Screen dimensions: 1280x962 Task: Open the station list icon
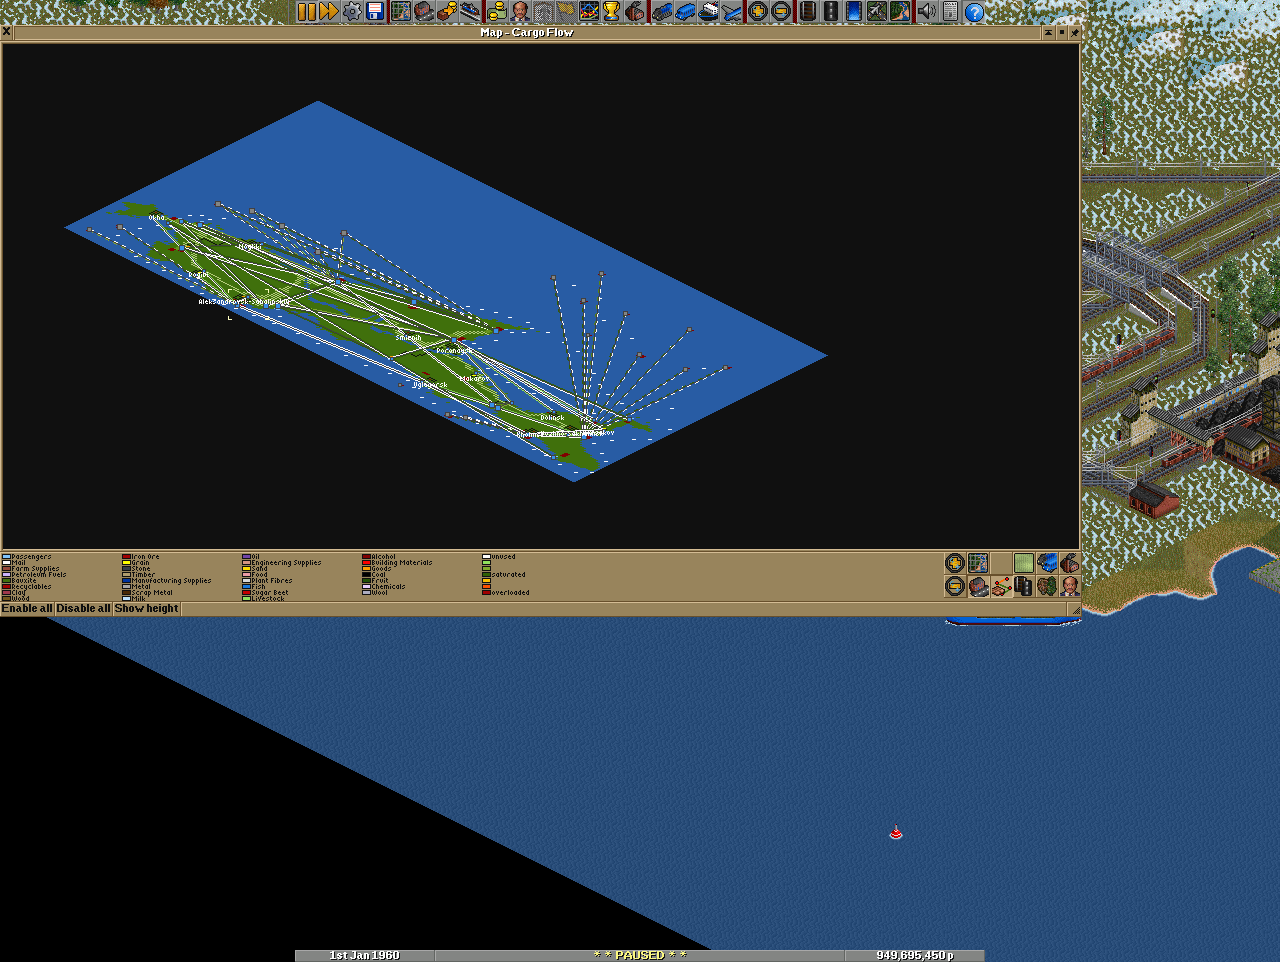470,12
